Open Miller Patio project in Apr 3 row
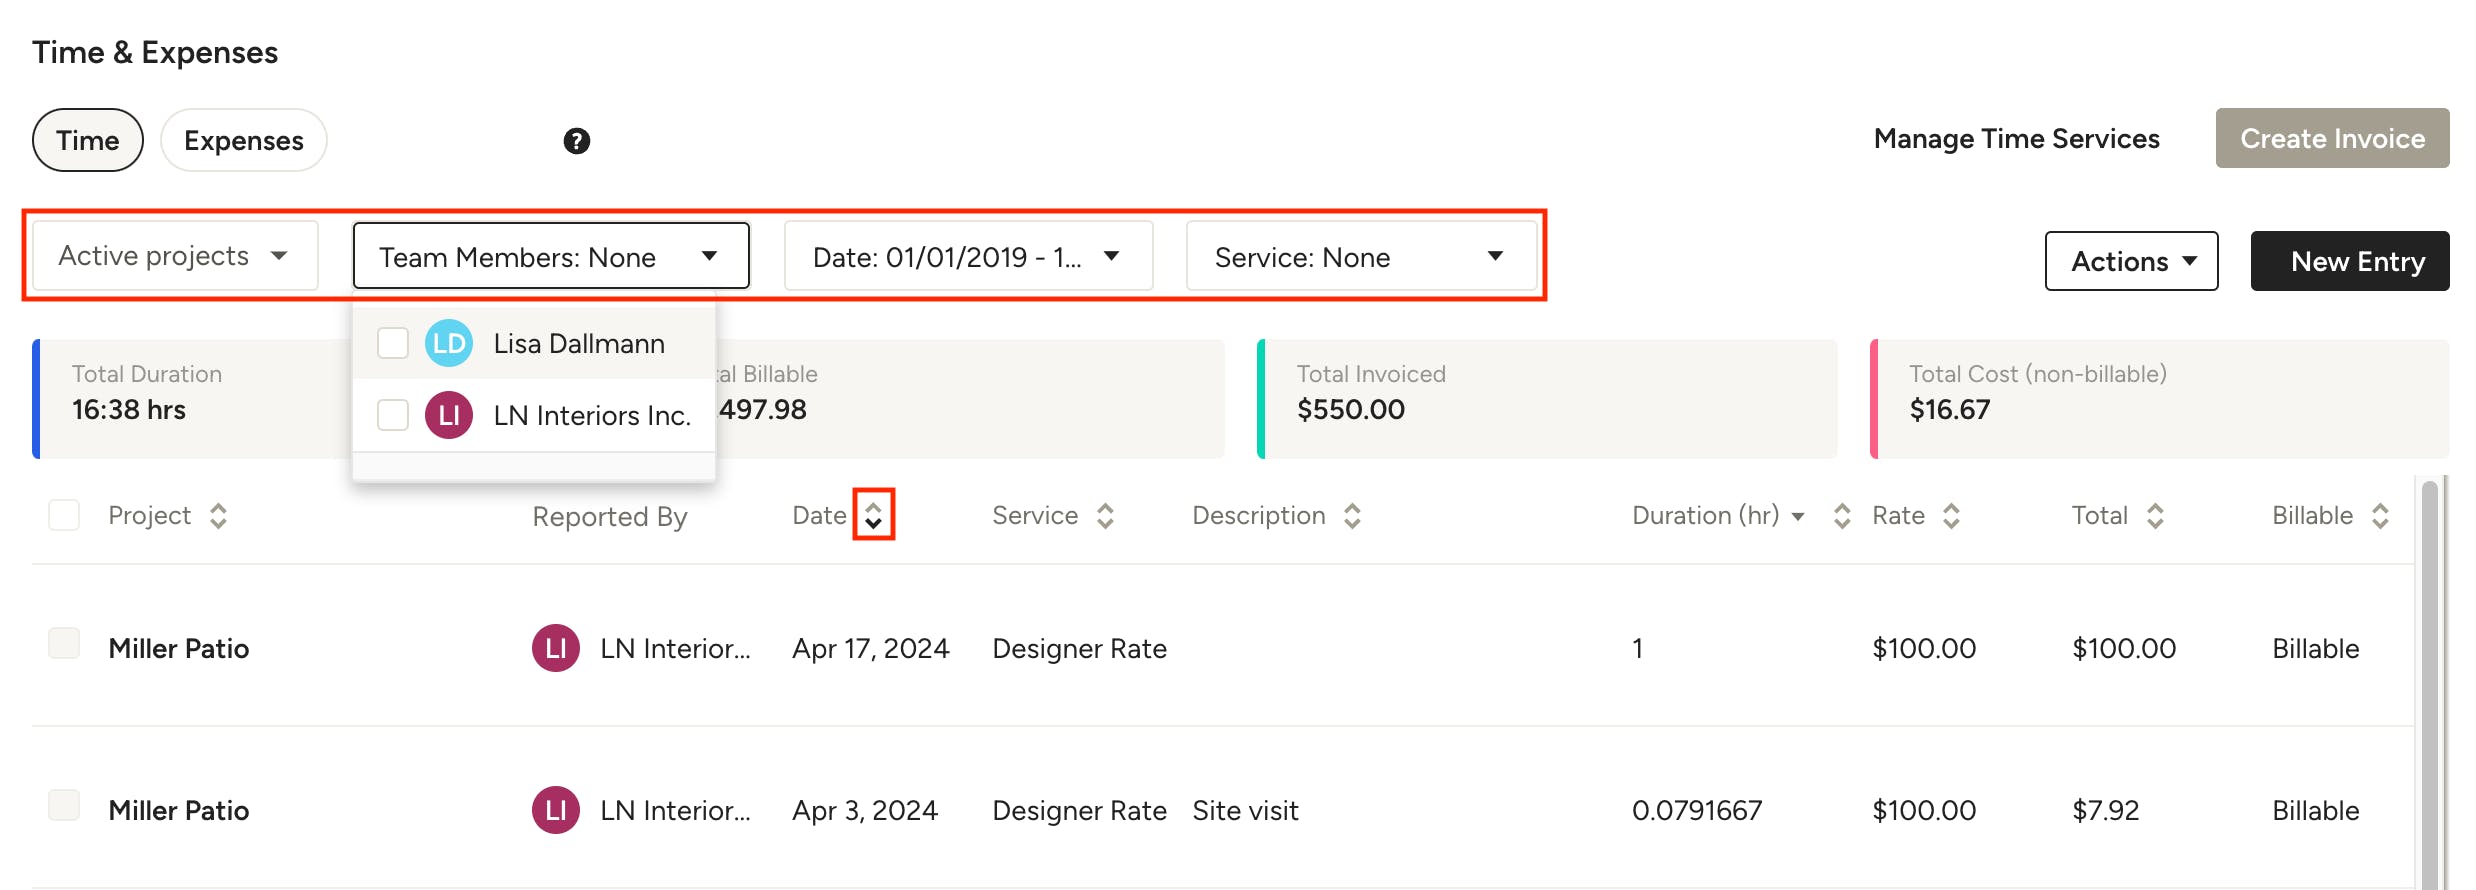 tap(178, 810)
